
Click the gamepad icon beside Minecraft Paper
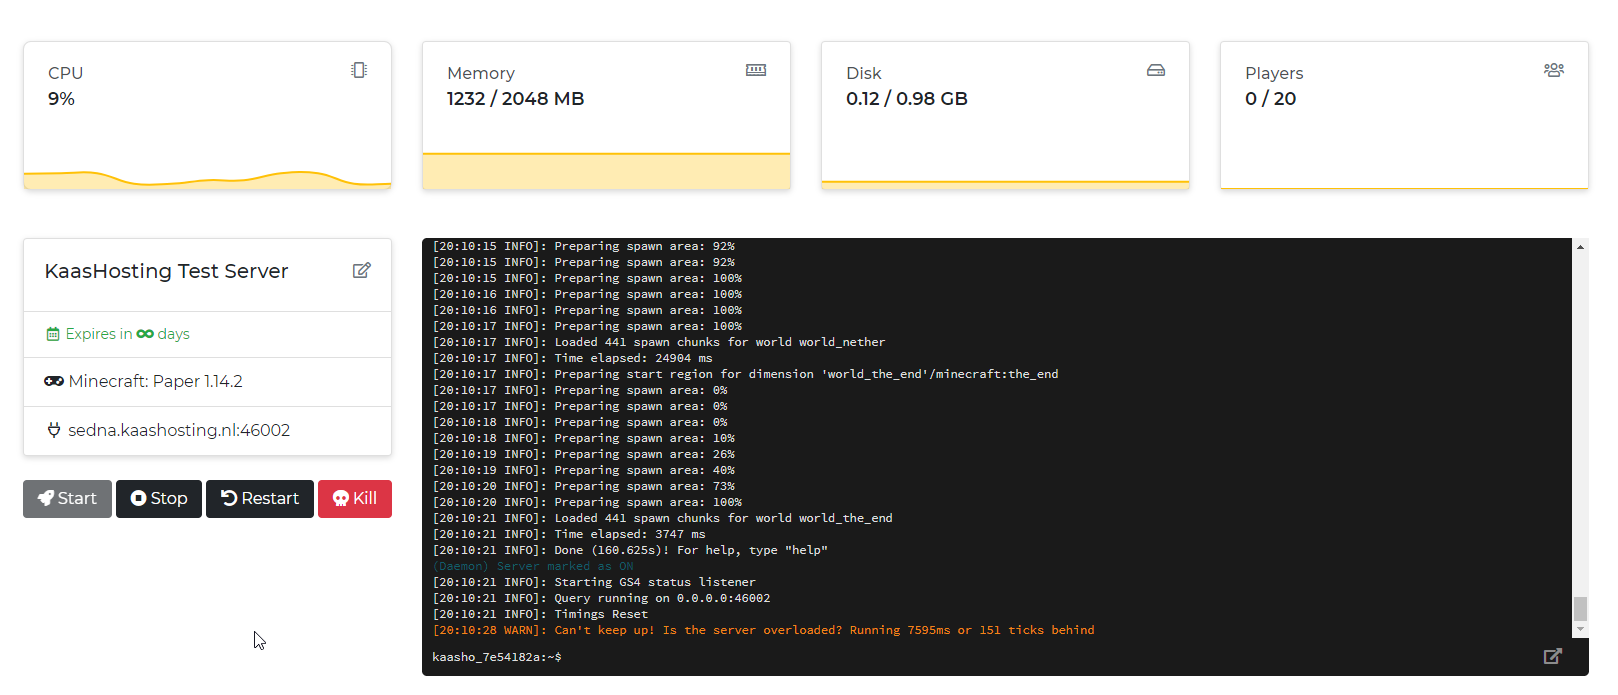(54, 381)
